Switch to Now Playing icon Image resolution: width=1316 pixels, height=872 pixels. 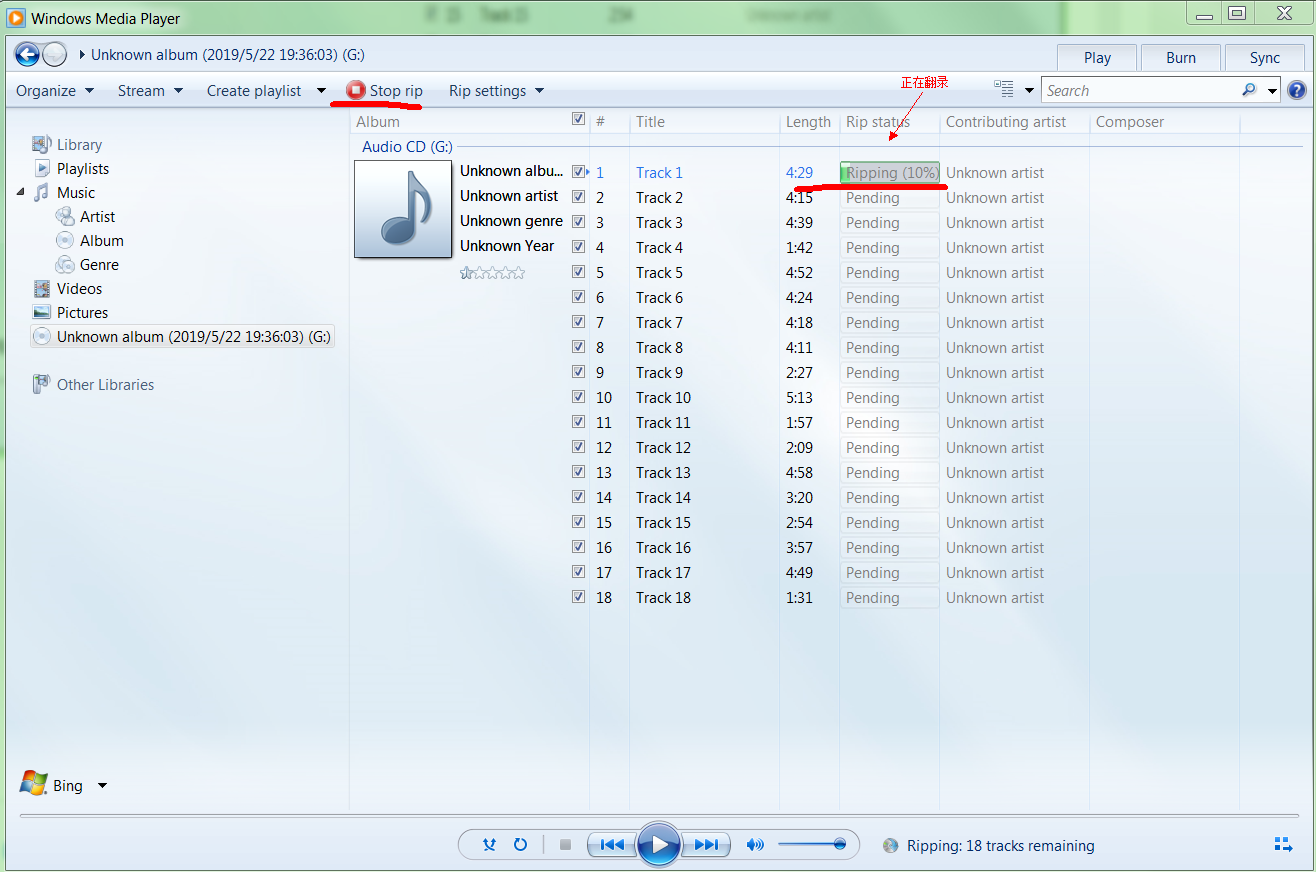(x=1283, y=845)
